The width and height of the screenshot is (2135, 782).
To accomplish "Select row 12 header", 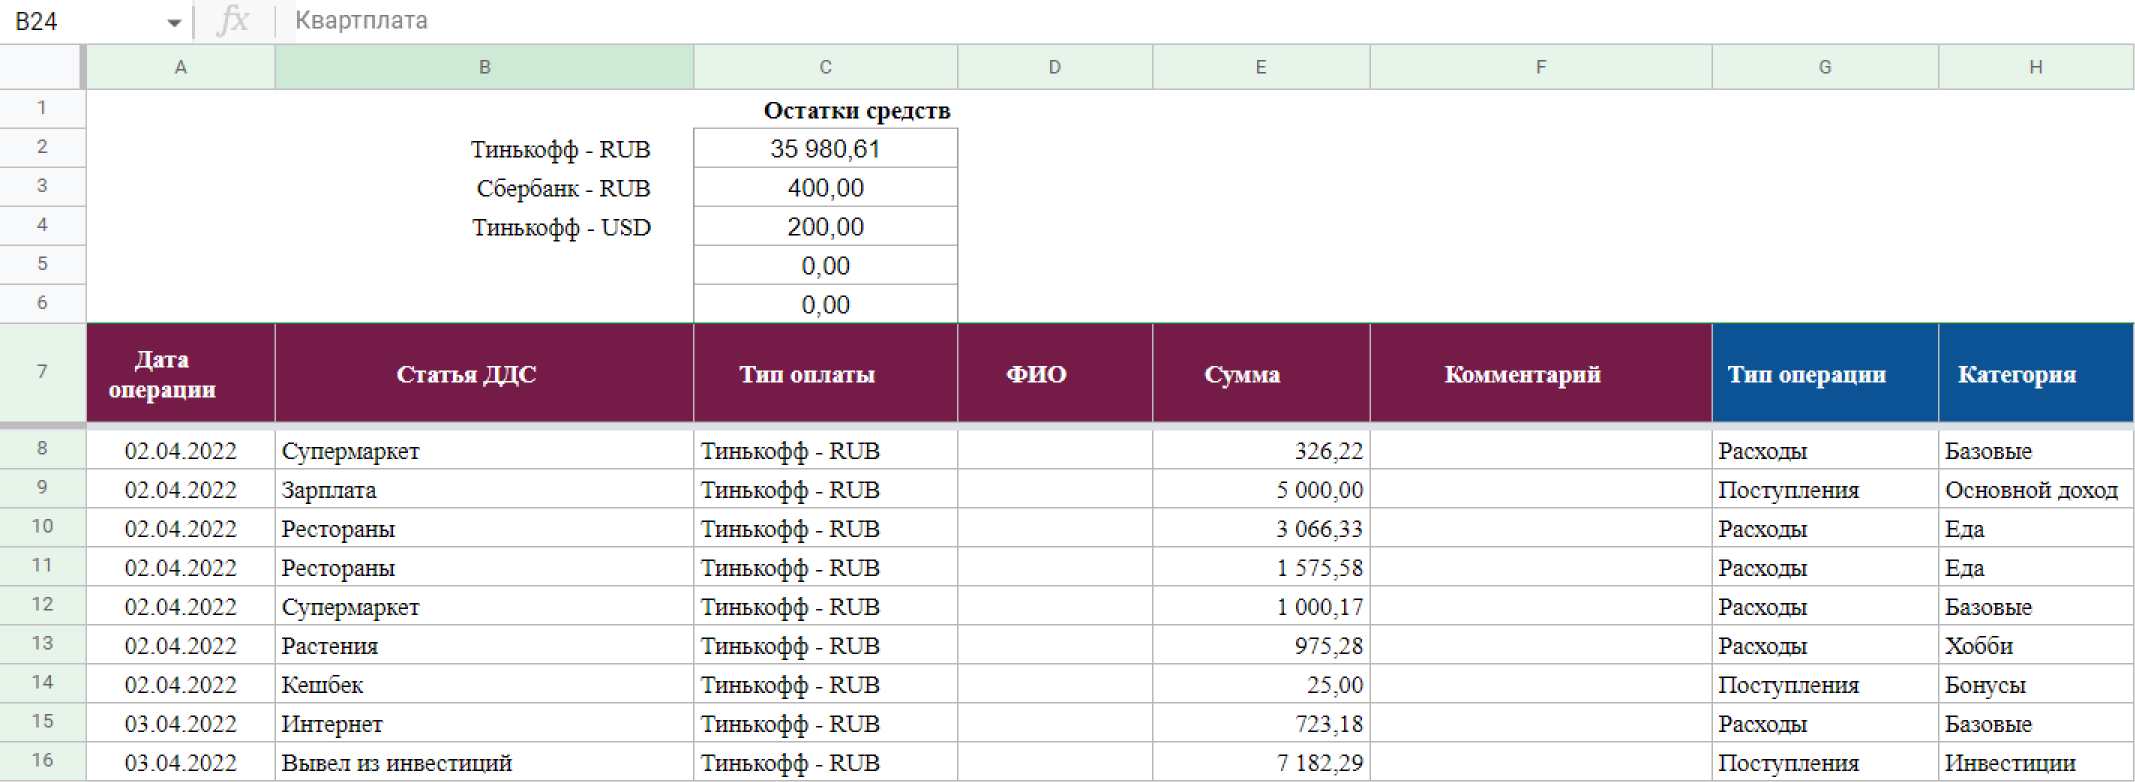I will tap(42, 605).
